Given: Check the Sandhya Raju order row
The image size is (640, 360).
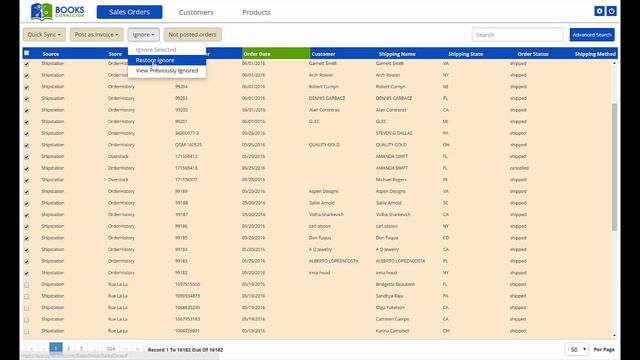Looking at the screenshot, I should click(x=27, y=296).
